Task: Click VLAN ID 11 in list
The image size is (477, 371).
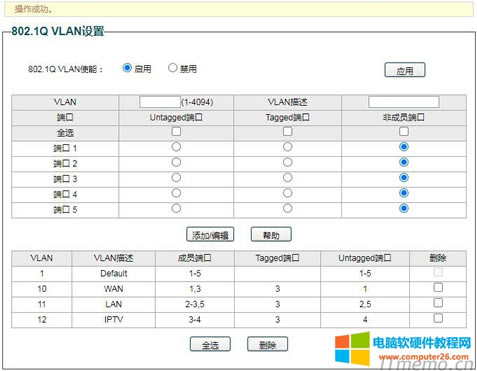Action: (42, 304)
